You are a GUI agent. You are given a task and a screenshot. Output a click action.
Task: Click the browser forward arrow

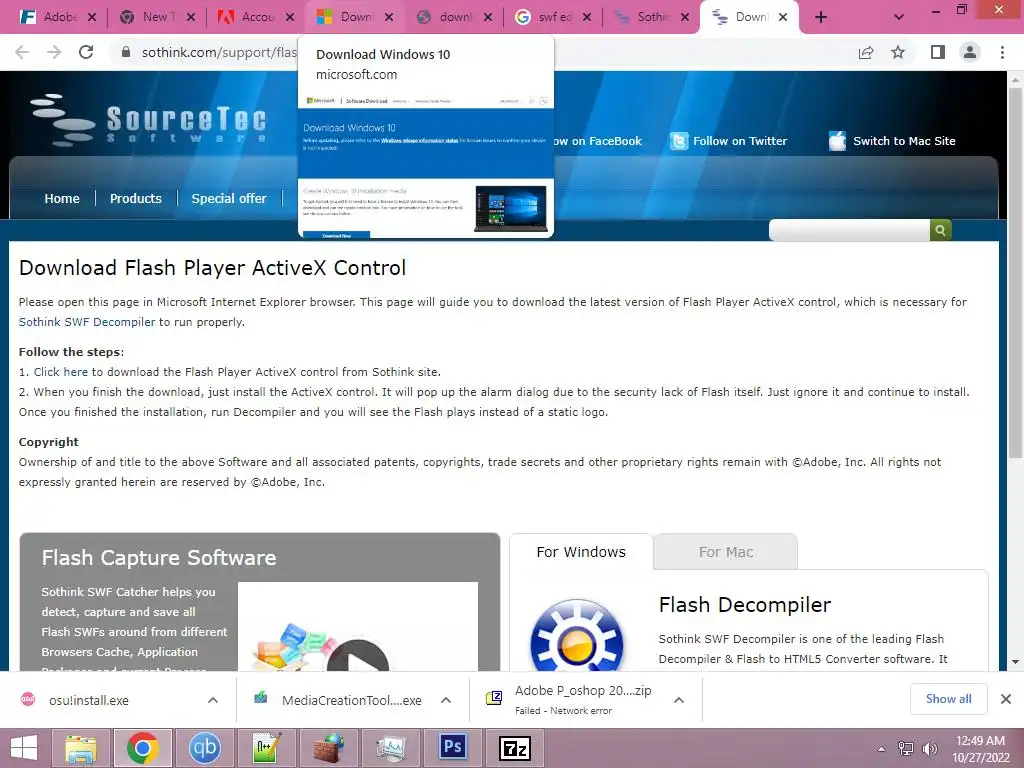click(54, 52)
